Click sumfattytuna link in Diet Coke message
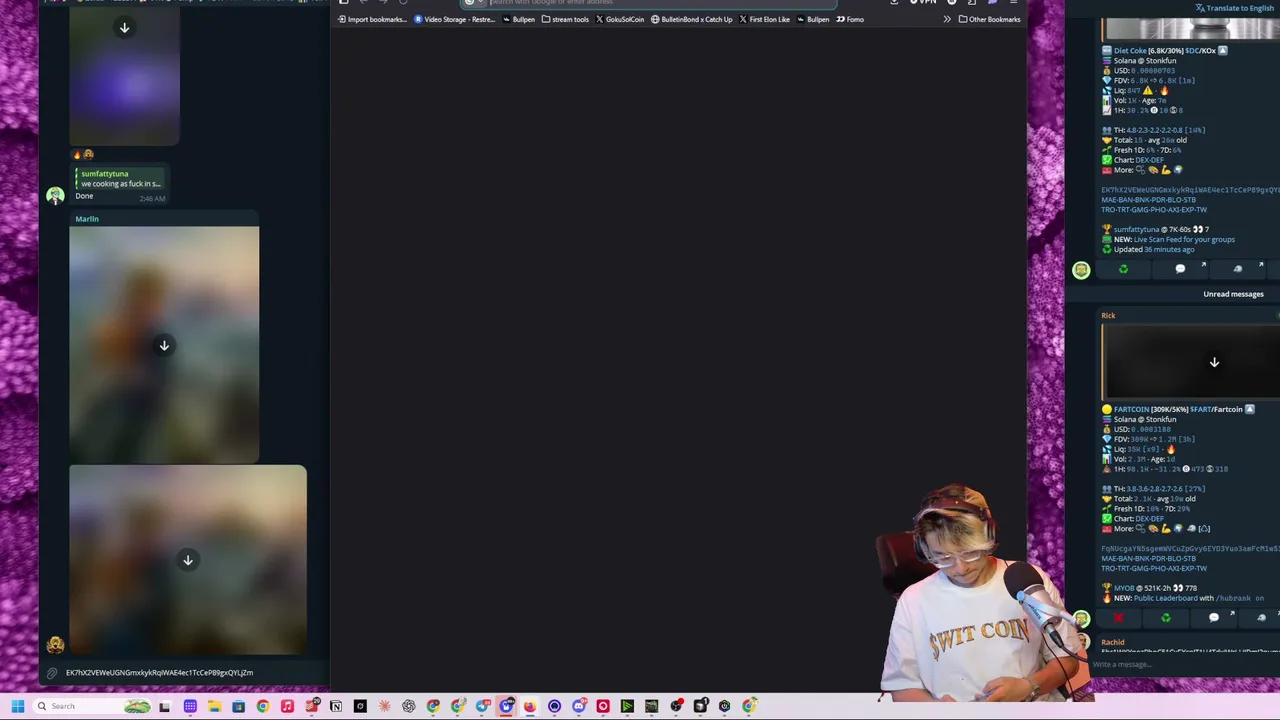The height and width of the screenshot is (720, 1280). 1138,230
